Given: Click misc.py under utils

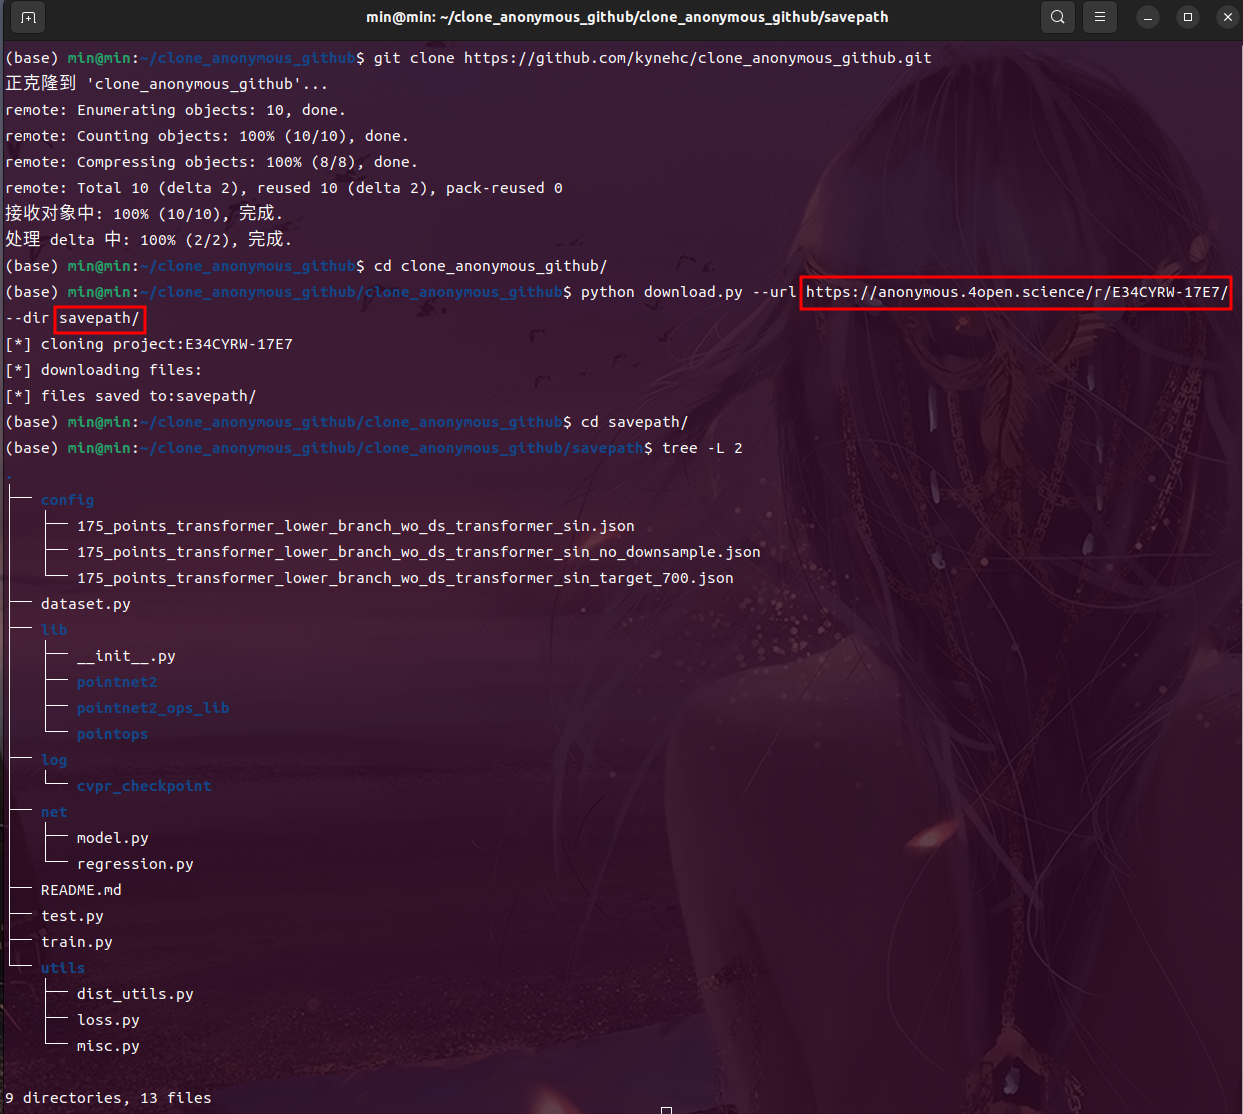Looking at the screenshot, I should [x=108, y=1045].
